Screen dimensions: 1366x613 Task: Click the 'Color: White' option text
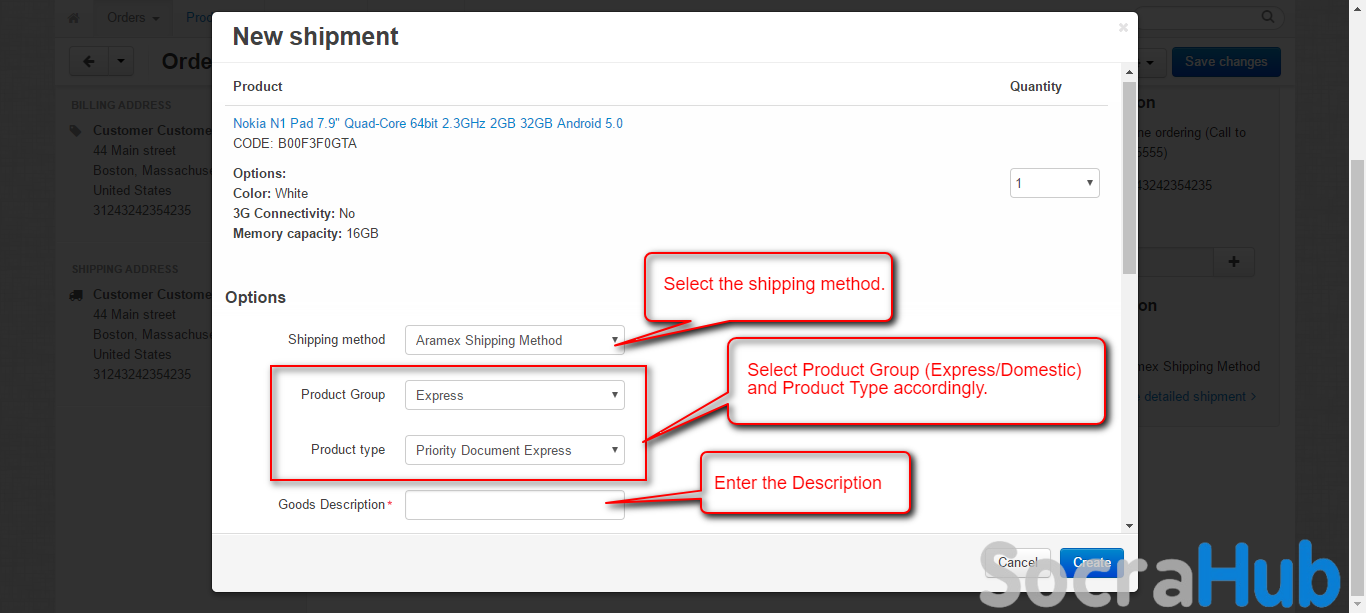[271, 193]
